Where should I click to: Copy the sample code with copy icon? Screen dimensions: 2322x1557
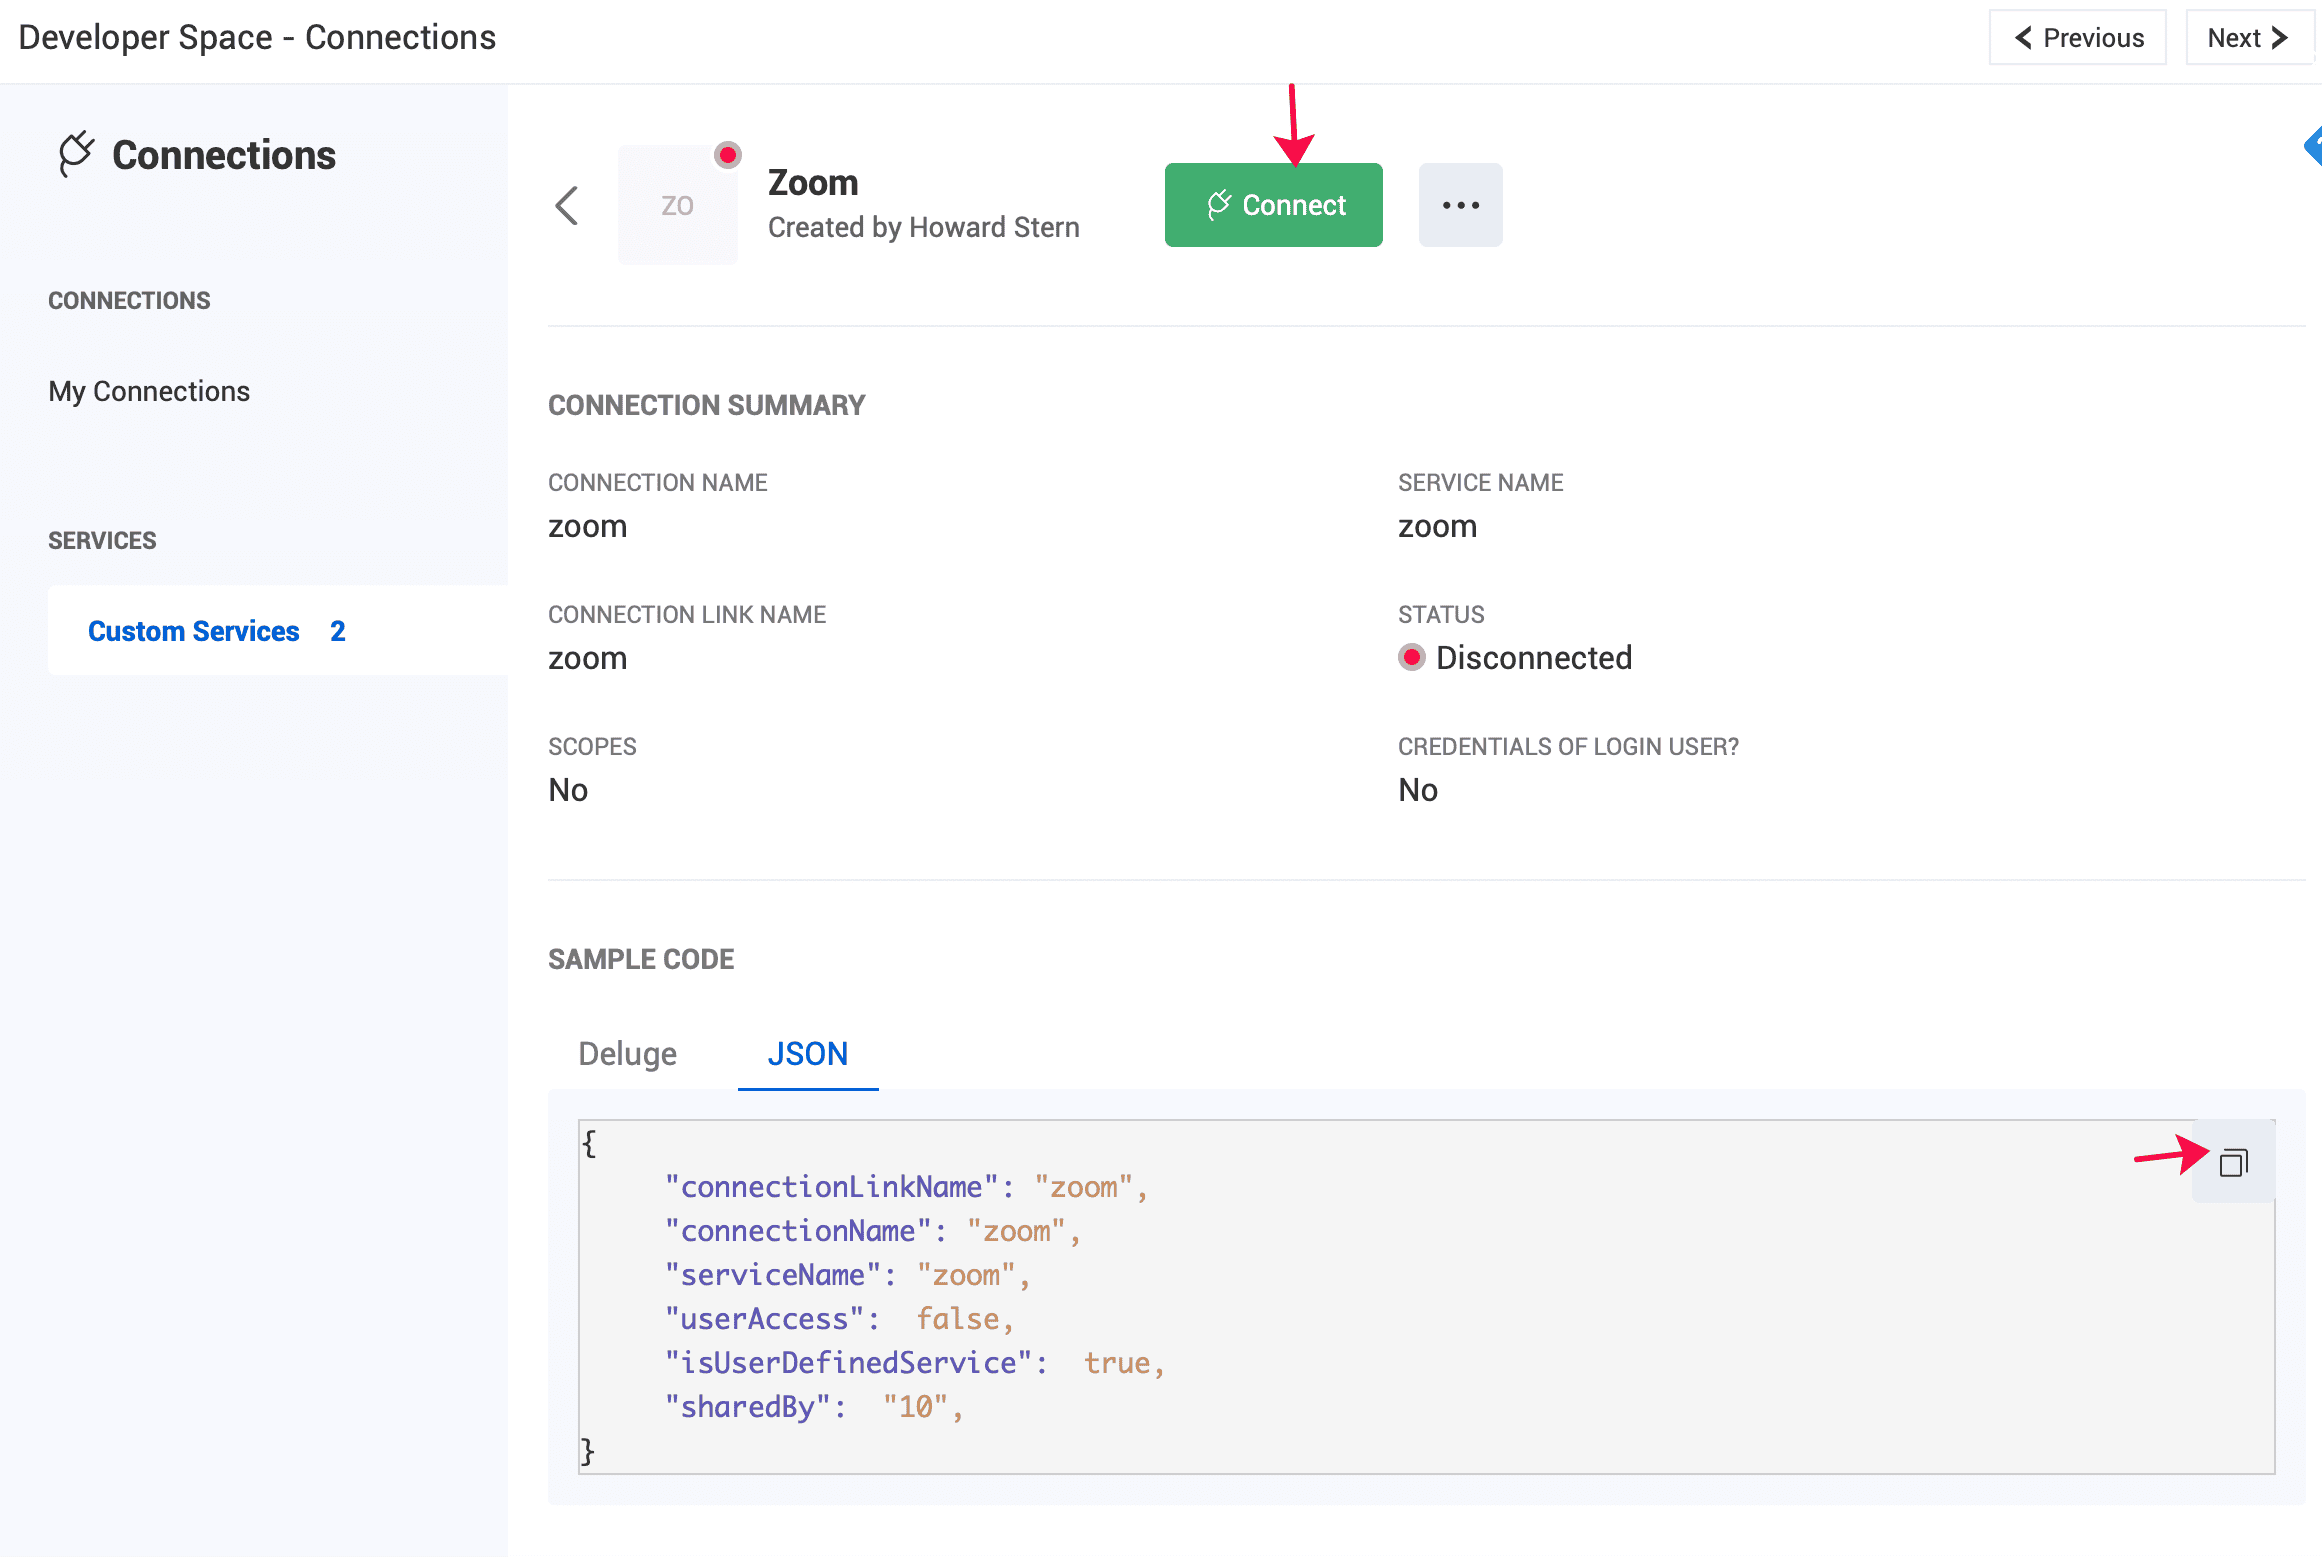pos(2233,1162)
